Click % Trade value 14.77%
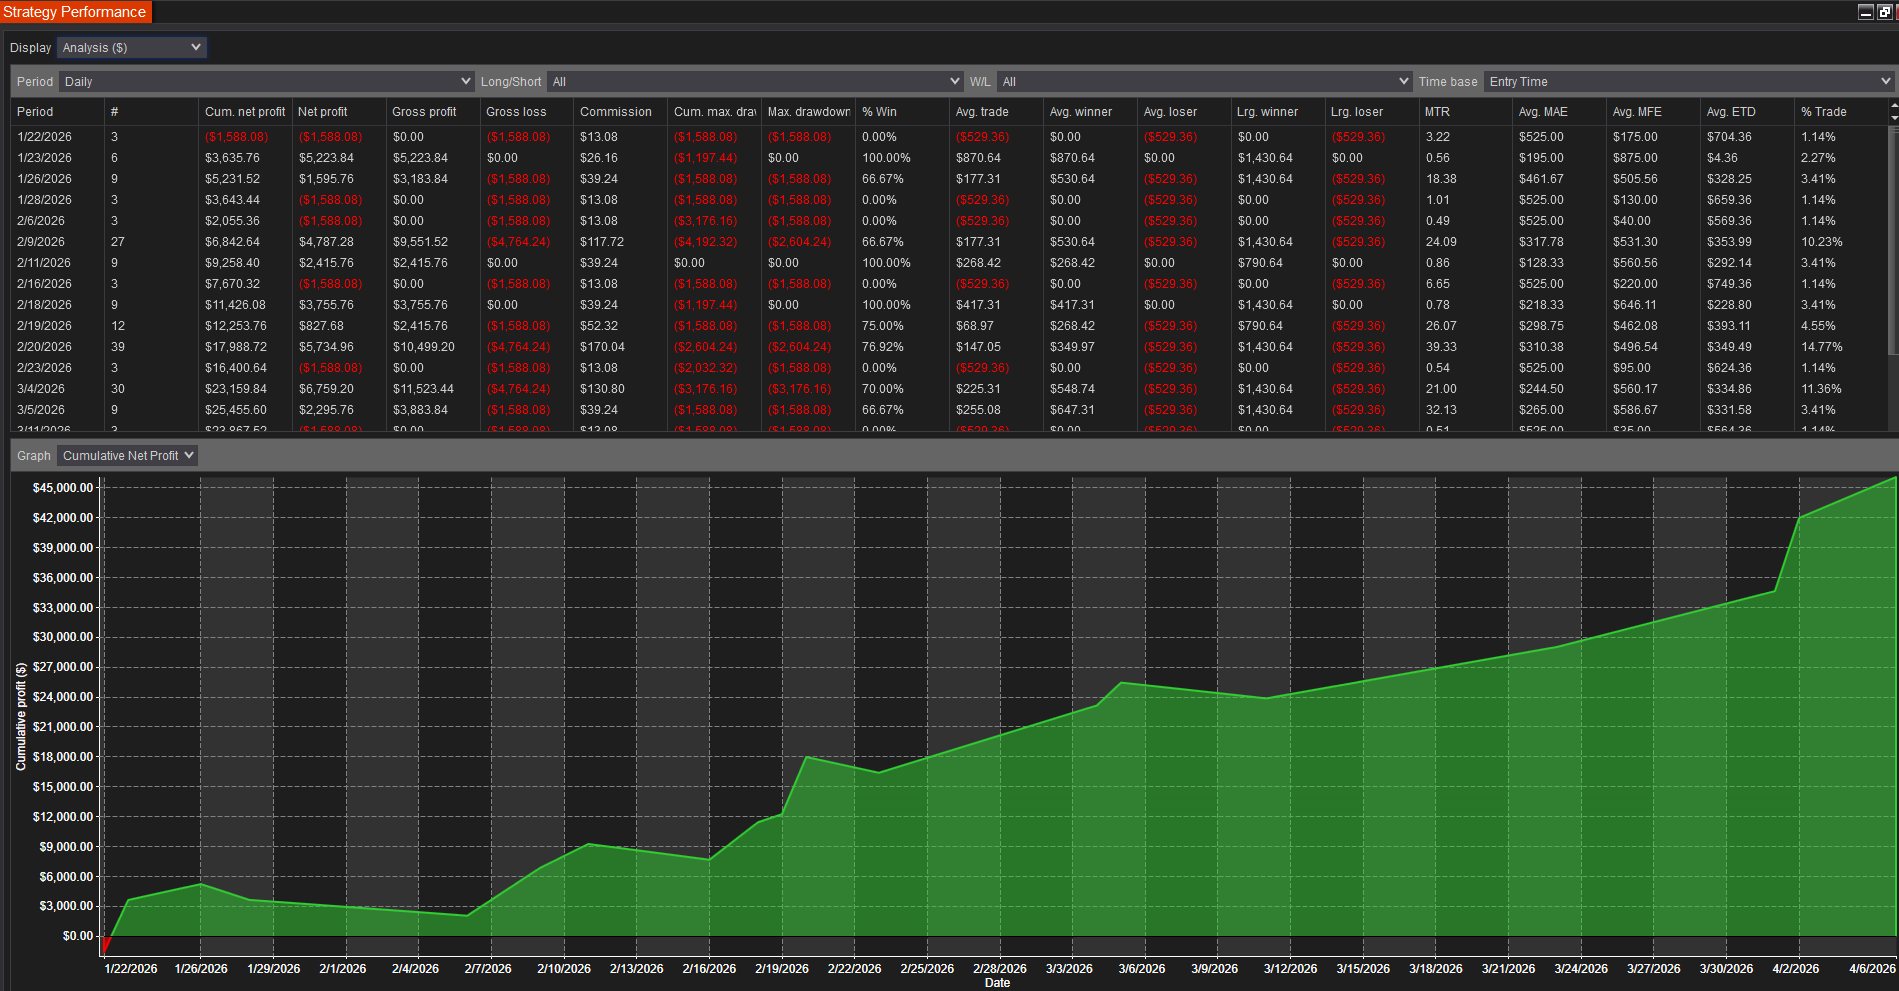Image resolution: width=1899 pixels, height=991 pixels. point(1821,347)
